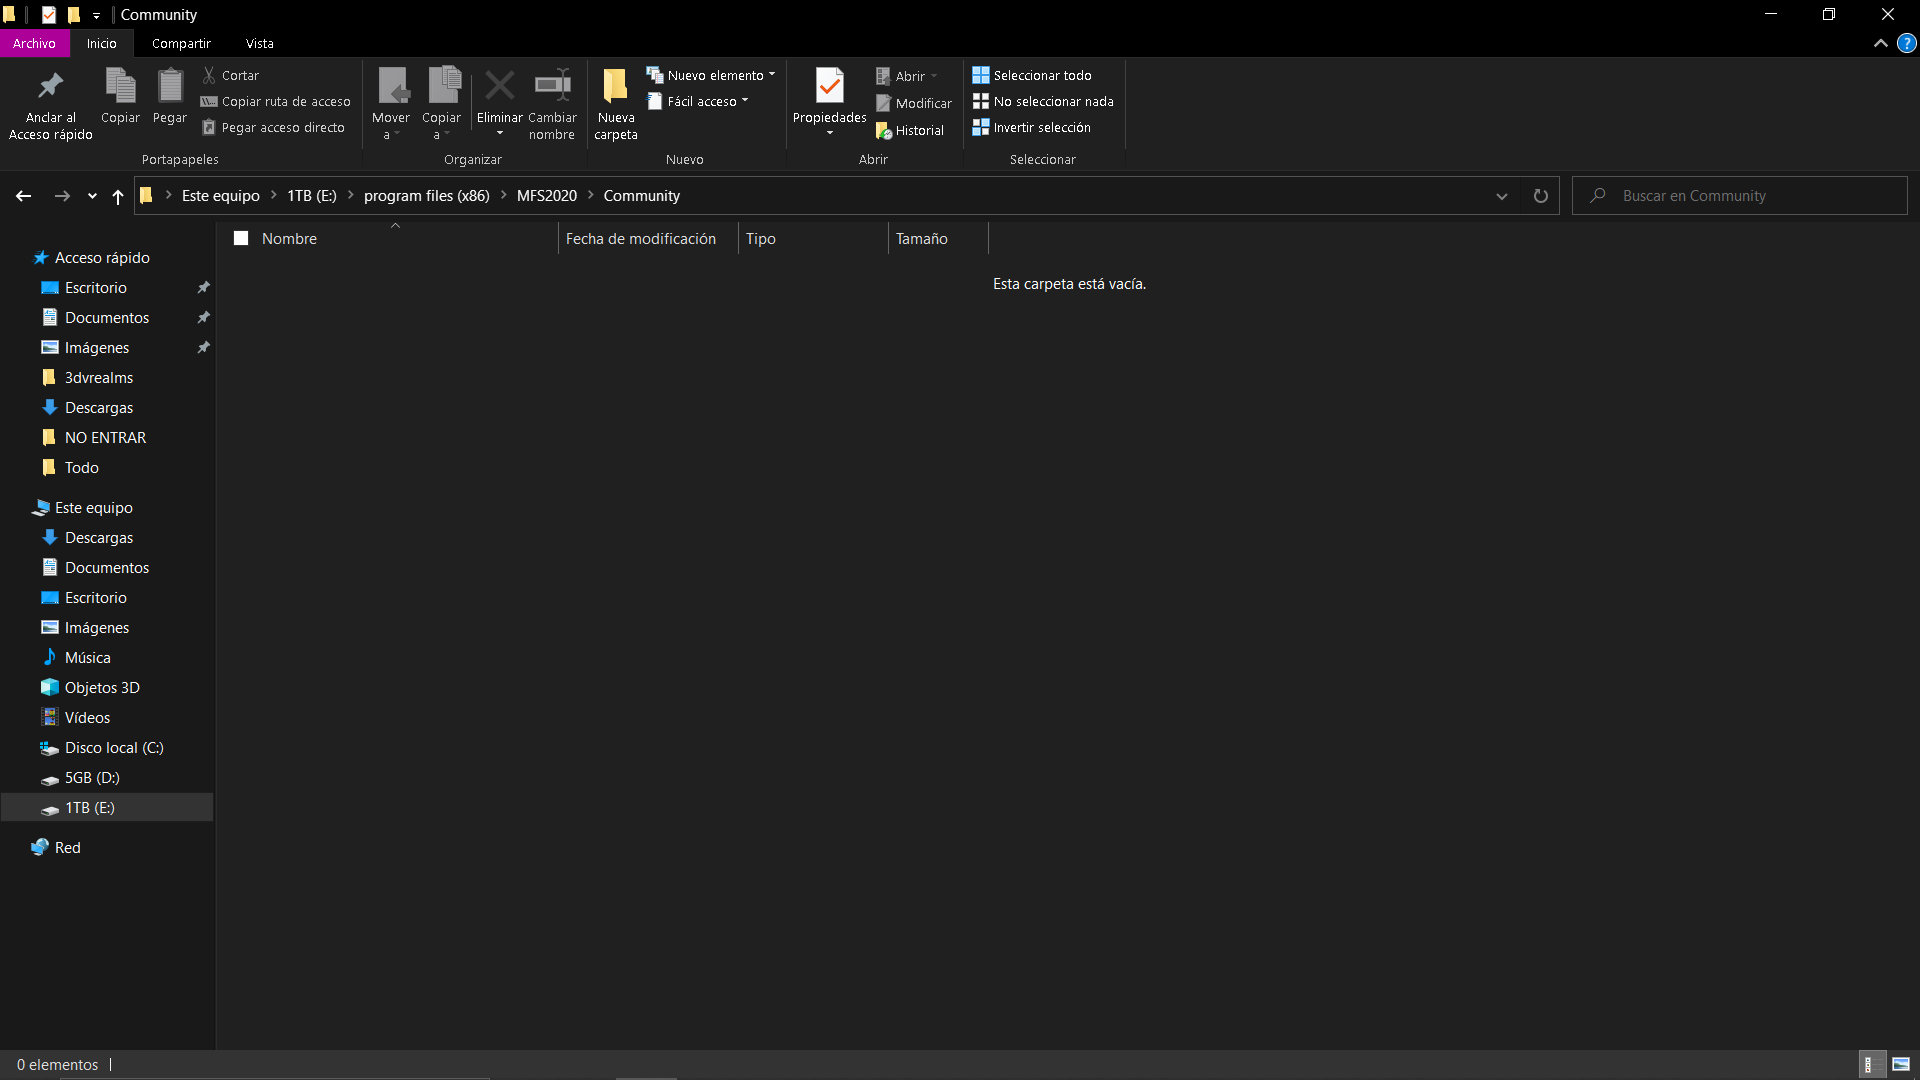
Task: Click the Seleccionar todo icon
Action: pyautogui.click(x=980, y=75)
